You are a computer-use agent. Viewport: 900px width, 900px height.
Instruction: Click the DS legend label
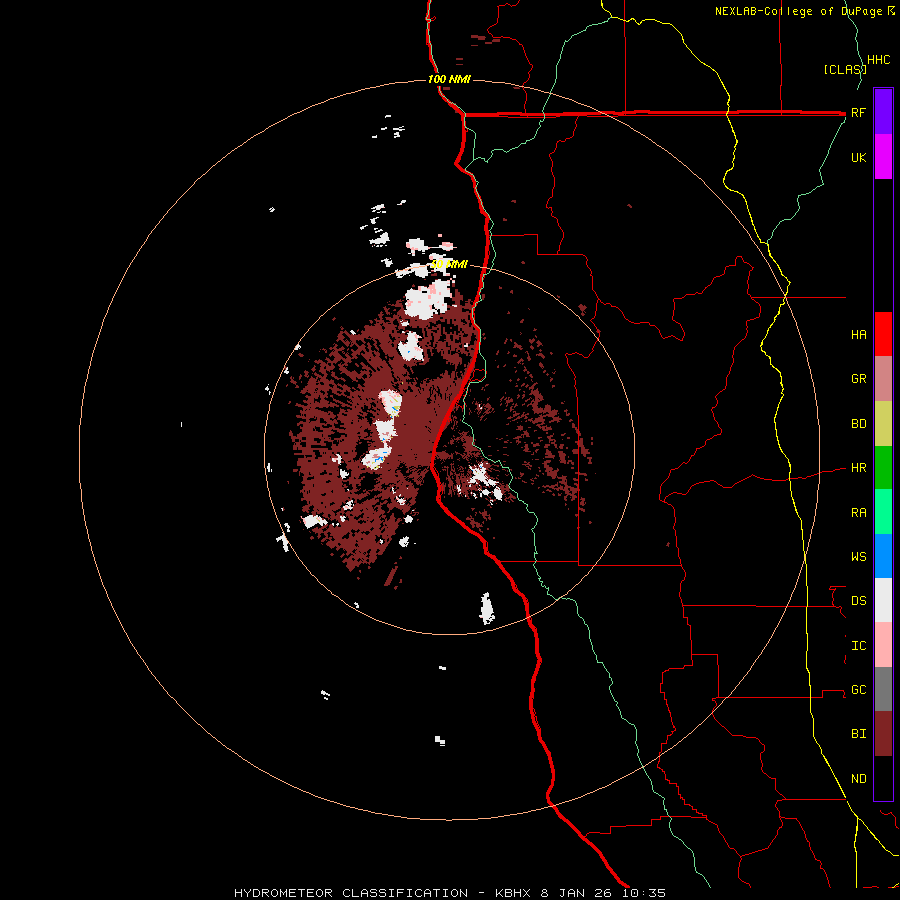858,601
